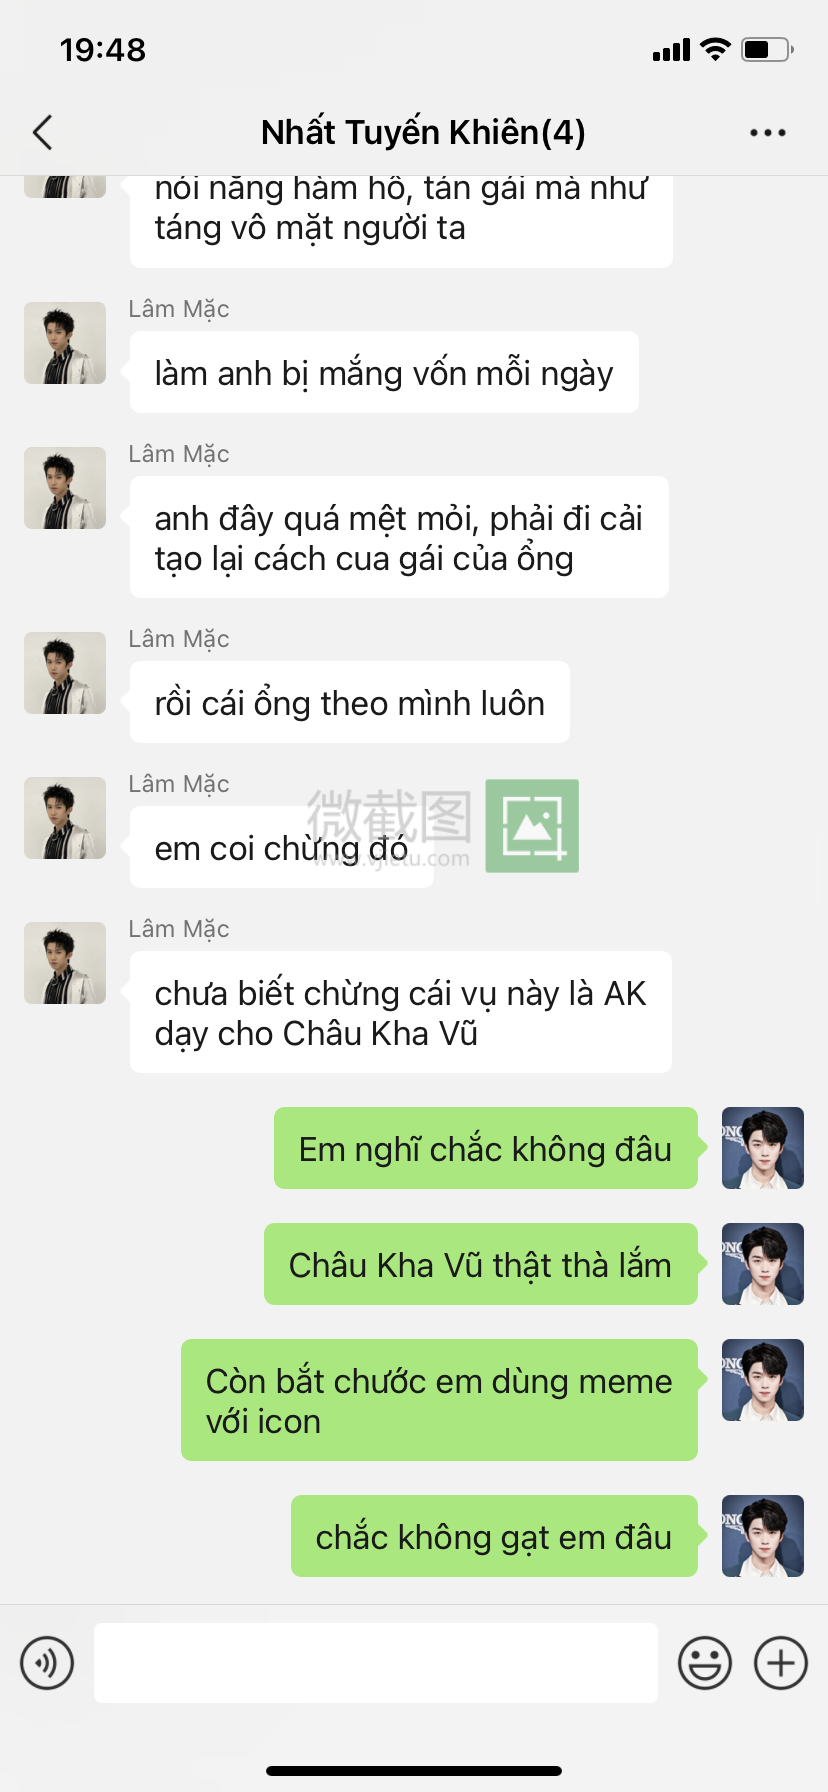
Task: Tap the back arrow in header
Action: (x=42, y=132)
